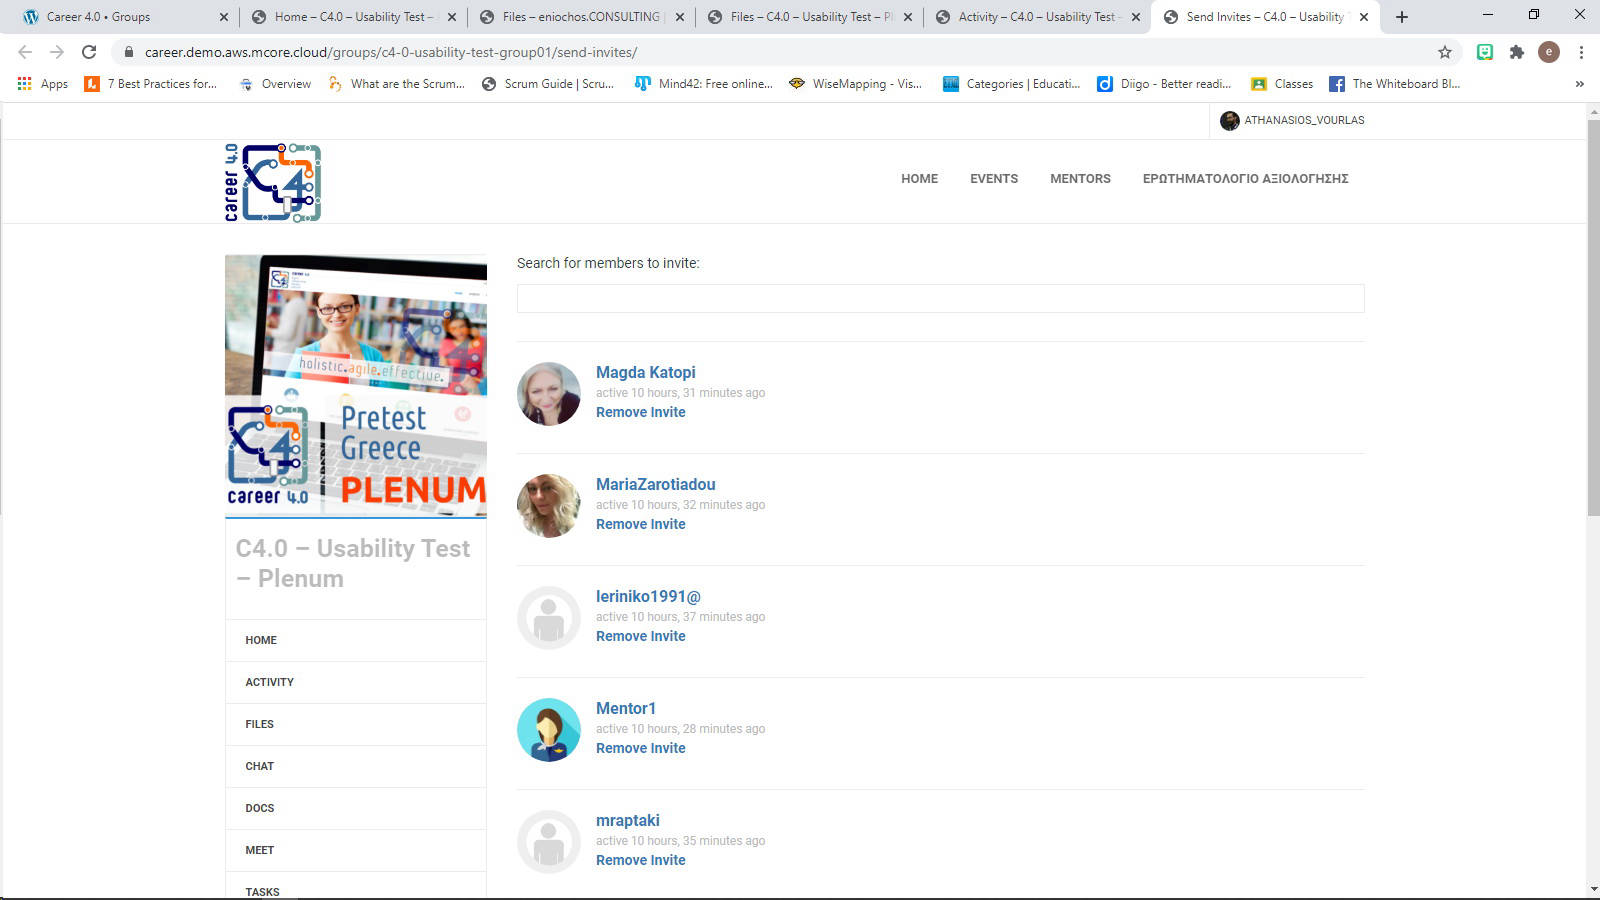Click Mentor1's avatar image
Screen dimensions: 1600x900
(x=548, y=730)
